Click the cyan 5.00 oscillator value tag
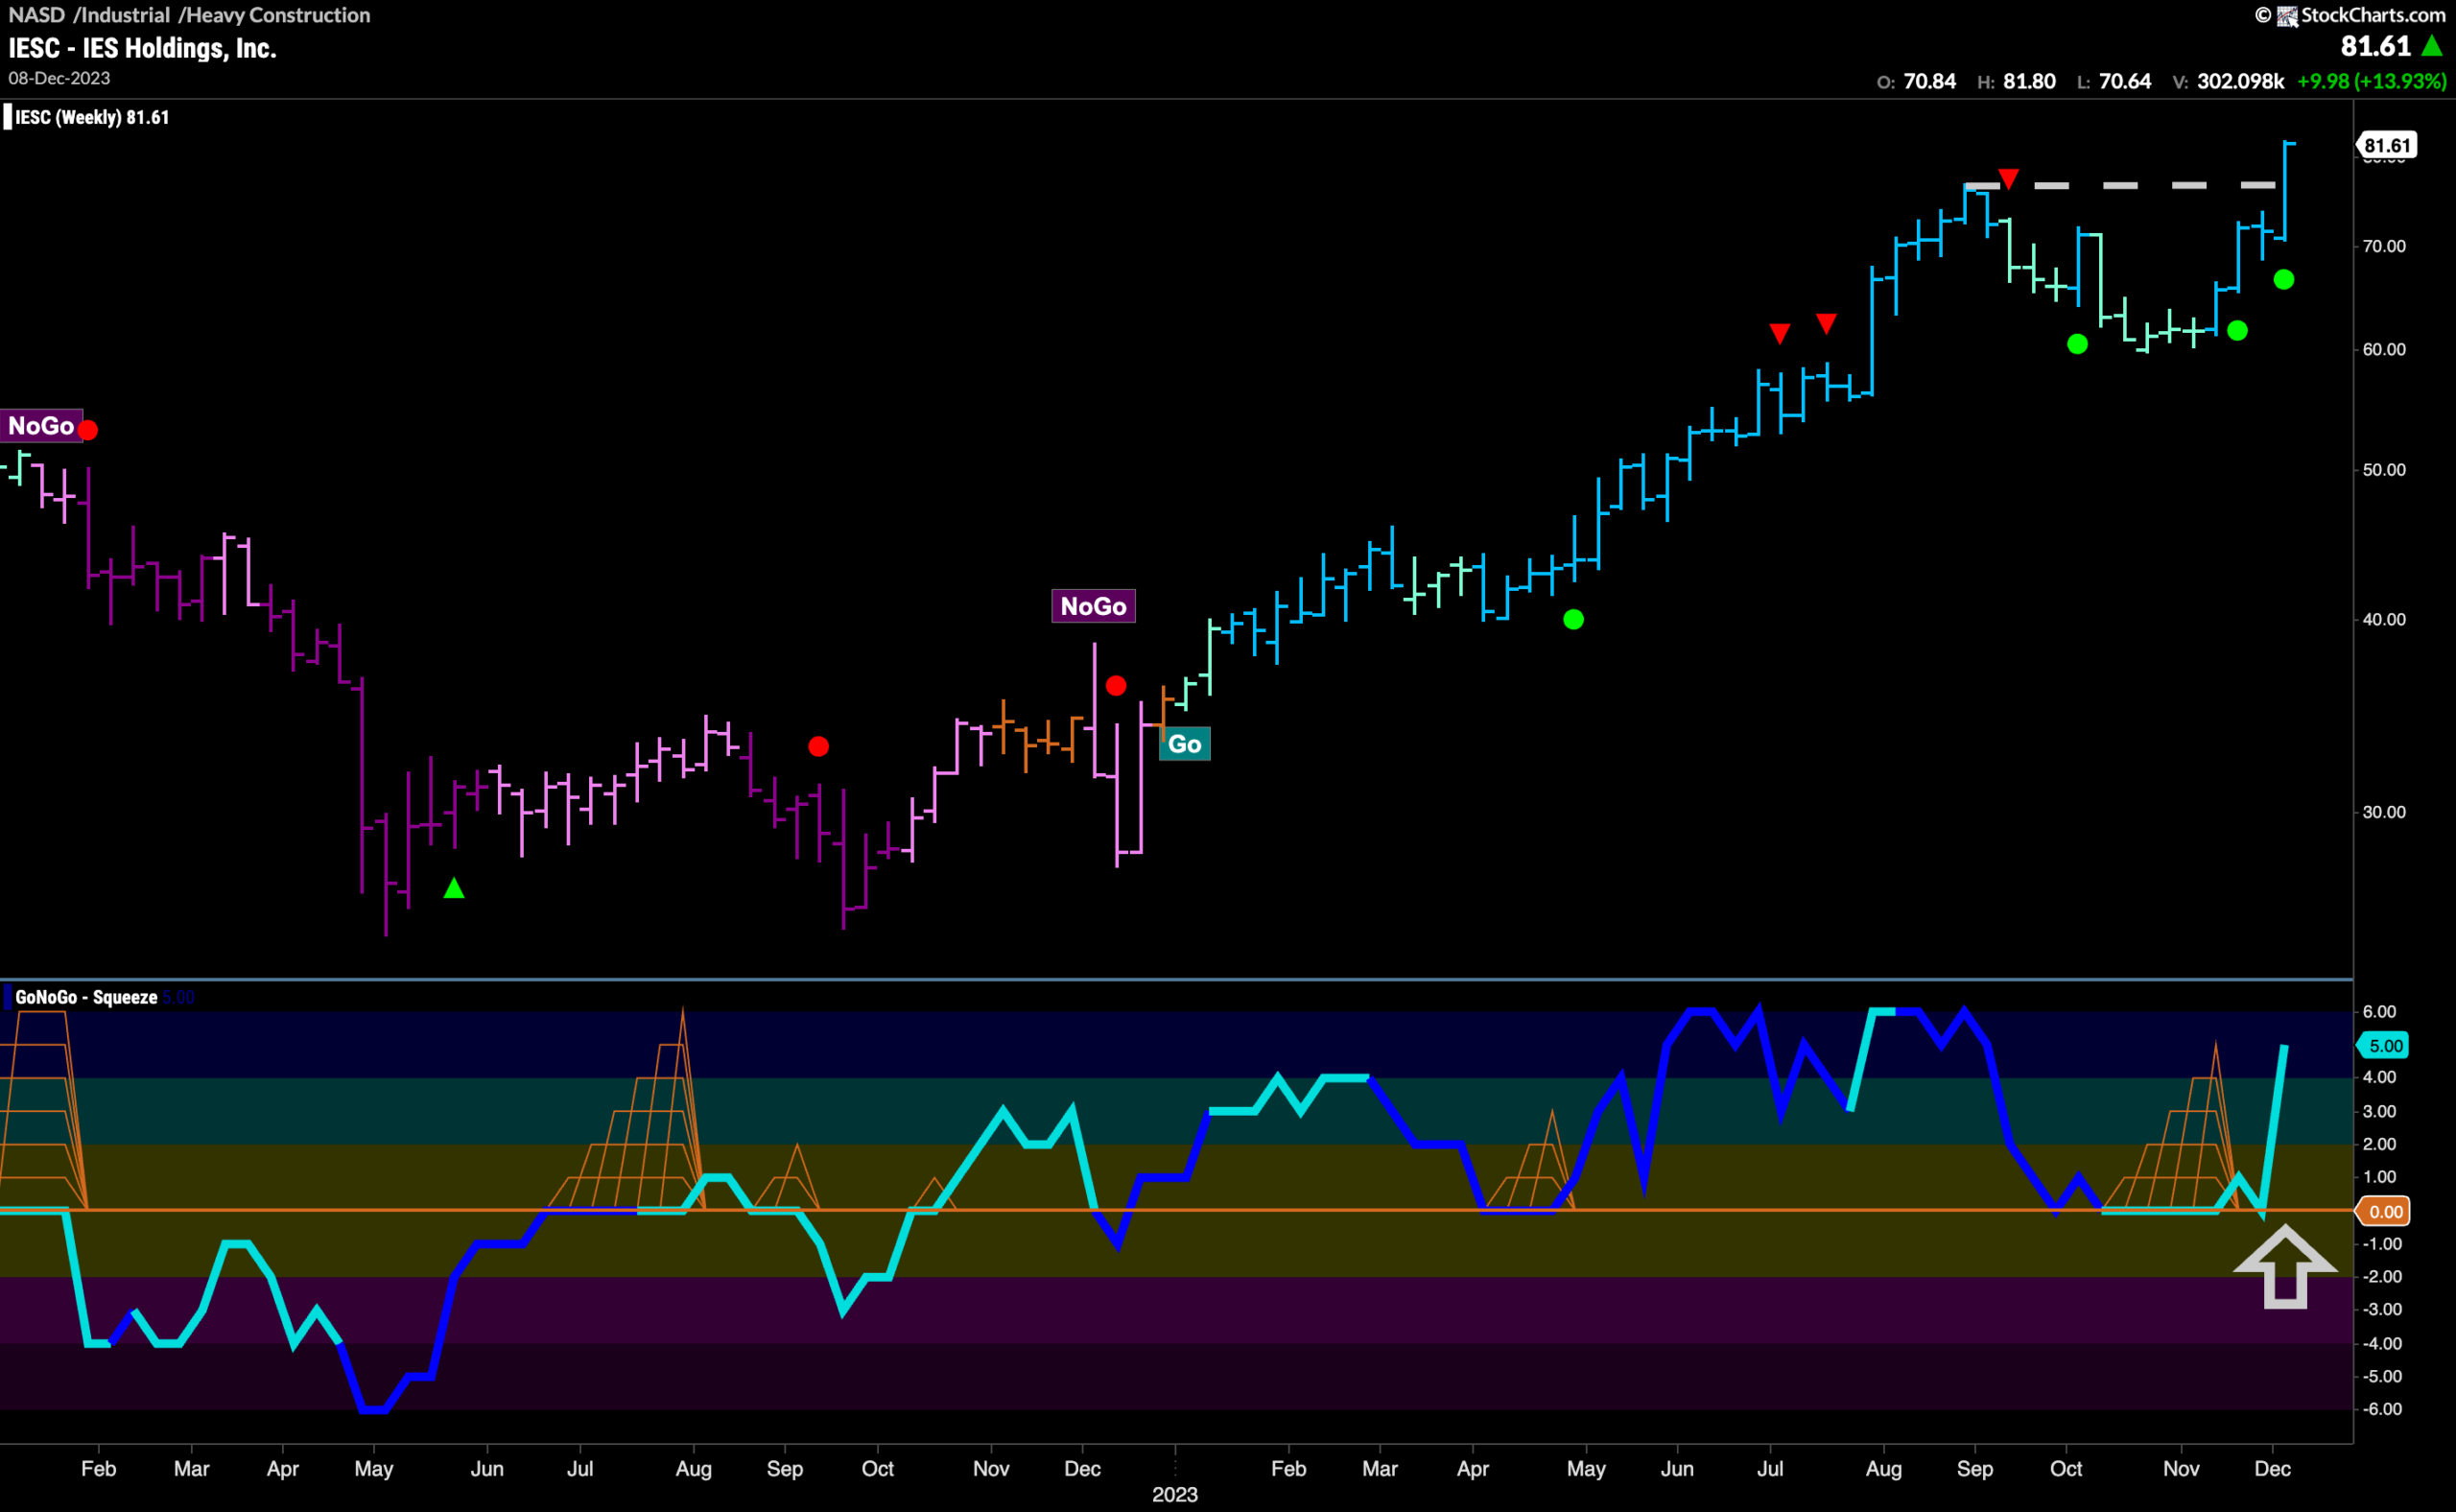Image resolution: width=2456 pixels, height=1512 pixels. pos(2386,1046)
